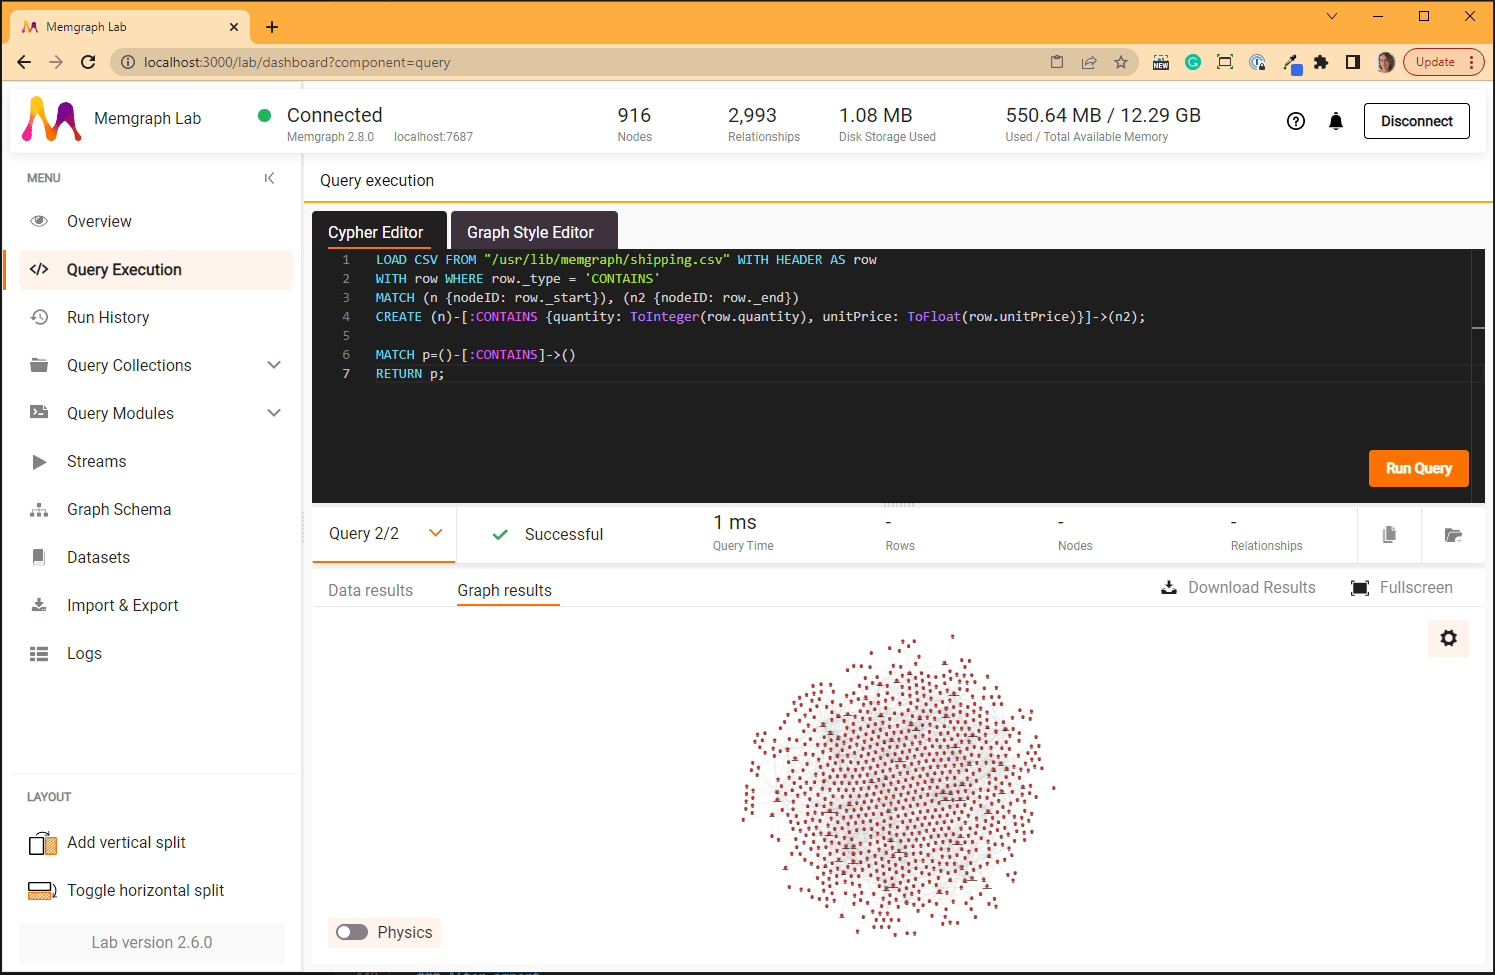Open Logs from the sidebar
Image resolution: width=1495 pixels, height=975 pixels.
pyautogui.click(x=156, y=653)
